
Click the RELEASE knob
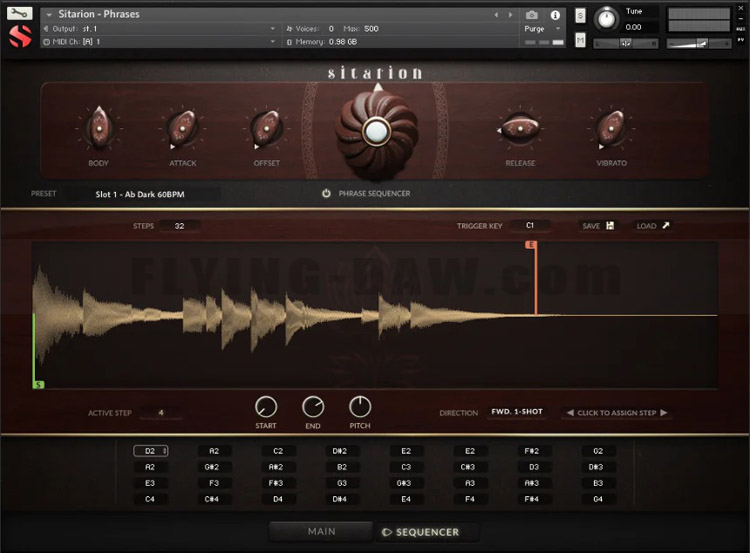(x=520, y=128)
